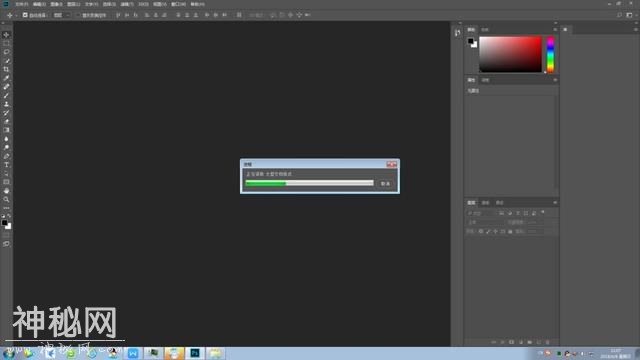Select the Lasso tool

(6, 52)
